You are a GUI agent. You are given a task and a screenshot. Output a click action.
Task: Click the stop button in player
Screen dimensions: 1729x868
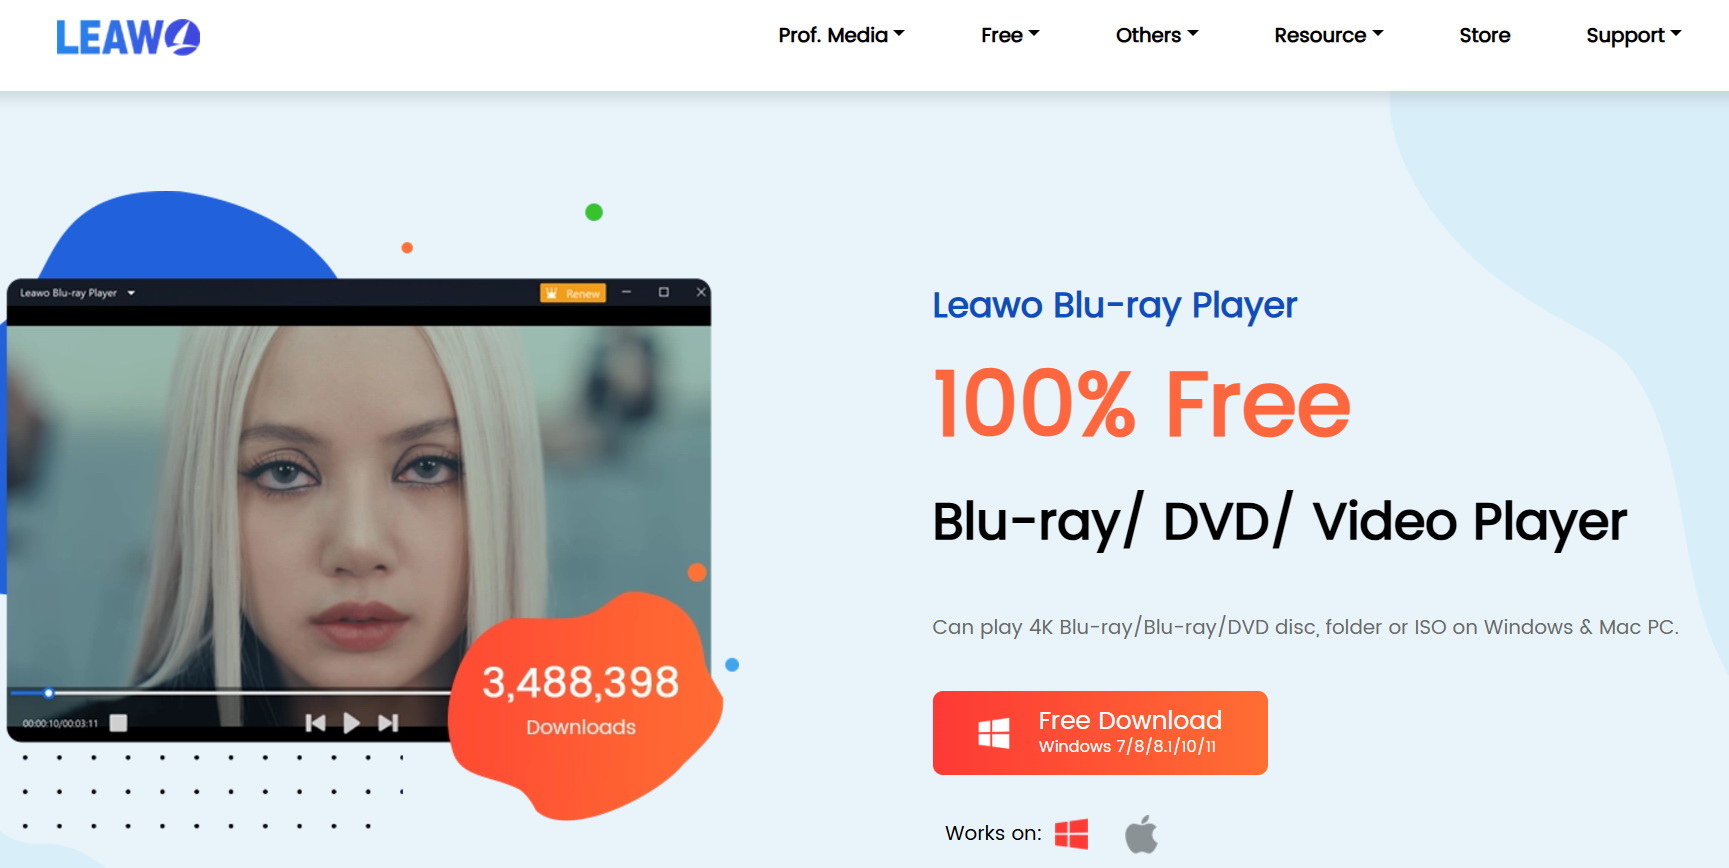tap(118, 722)
